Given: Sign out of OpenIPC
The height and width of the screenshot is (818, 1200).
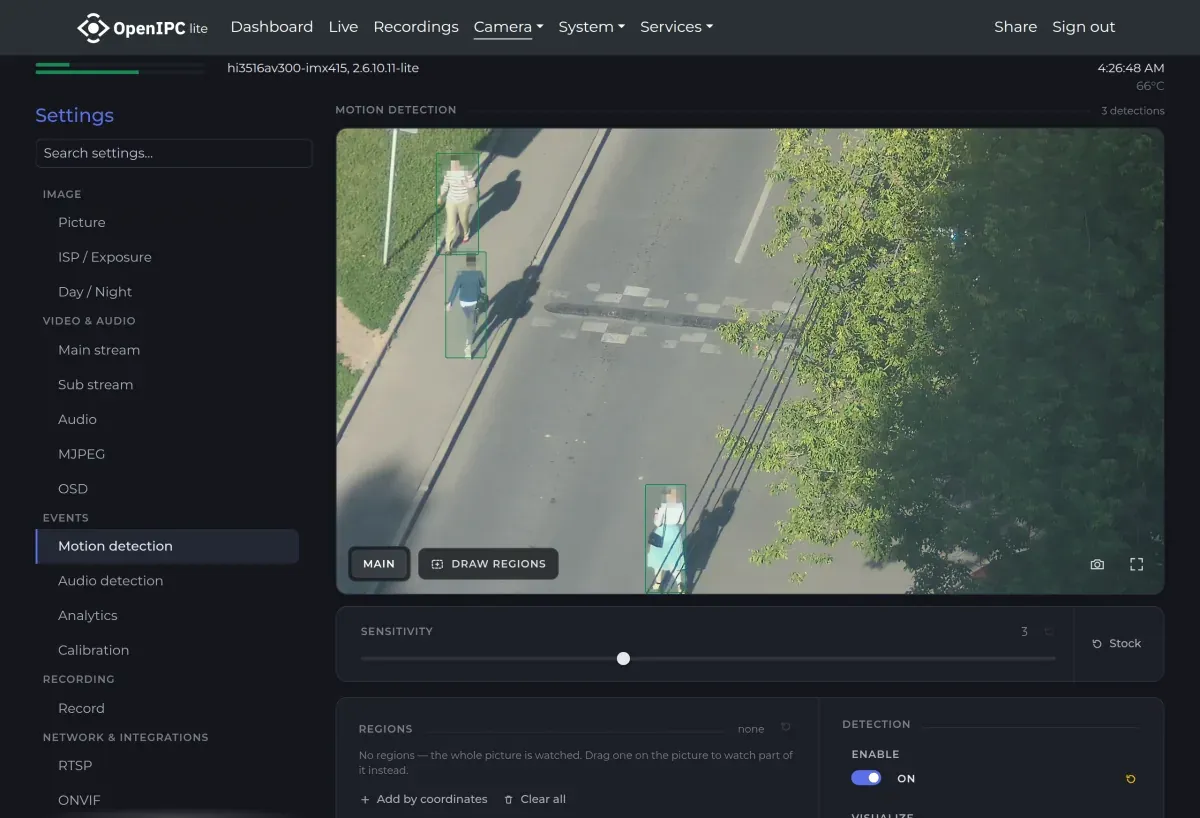Looking at the screenshot, I should click(1083, 27).
